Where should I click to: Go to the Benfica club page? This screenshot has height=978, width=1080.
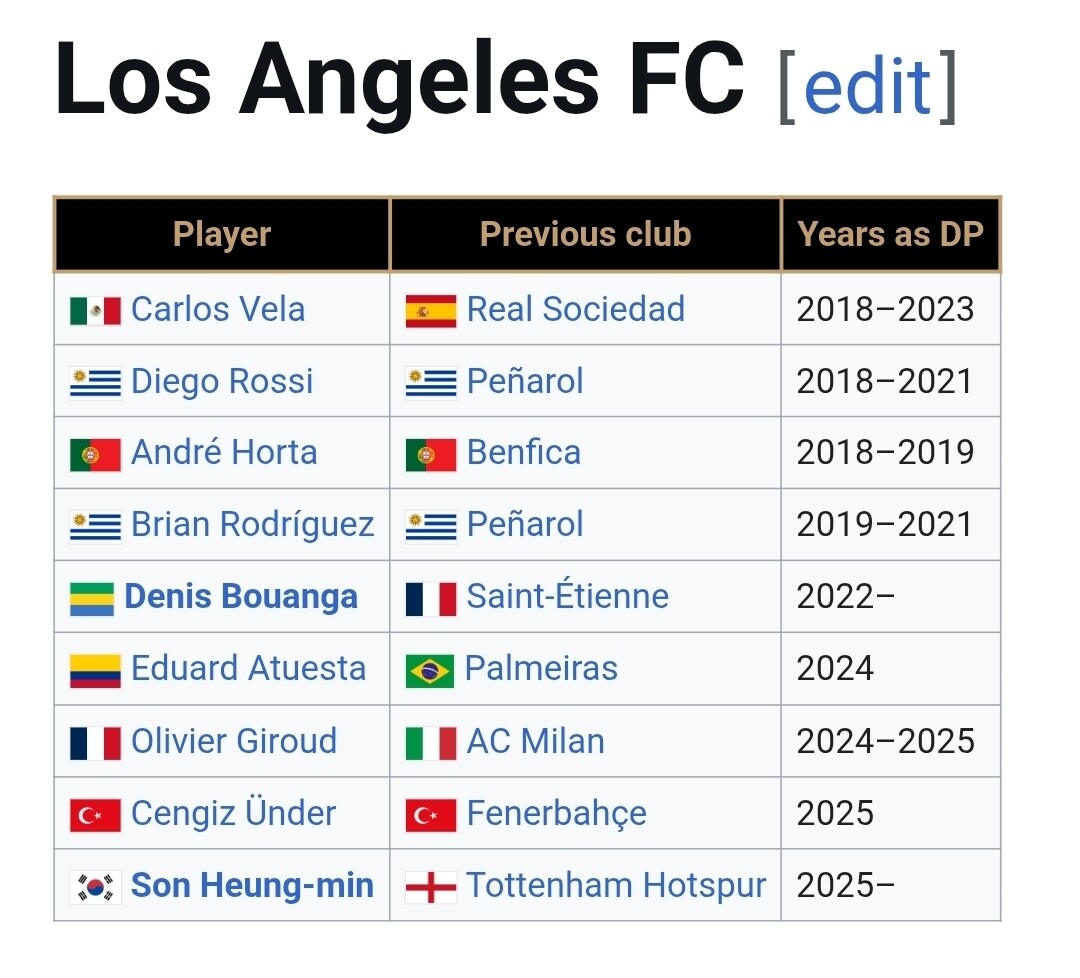click(x=524, y=453)
